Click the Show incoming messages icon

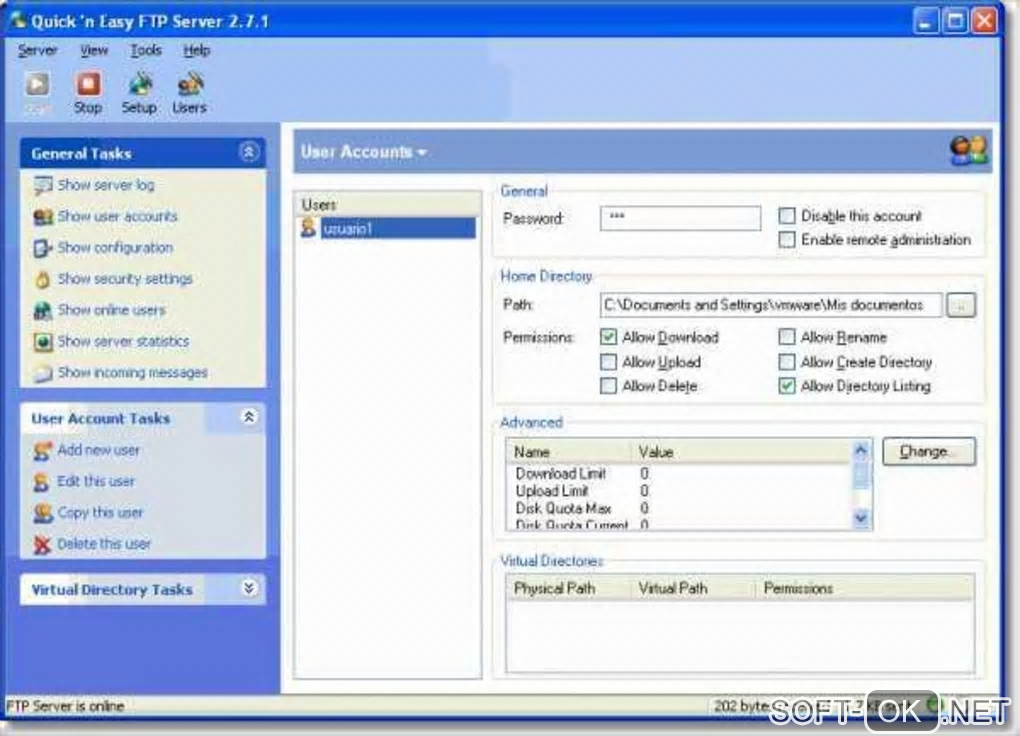pyautogui.click(x=43, y=373)
